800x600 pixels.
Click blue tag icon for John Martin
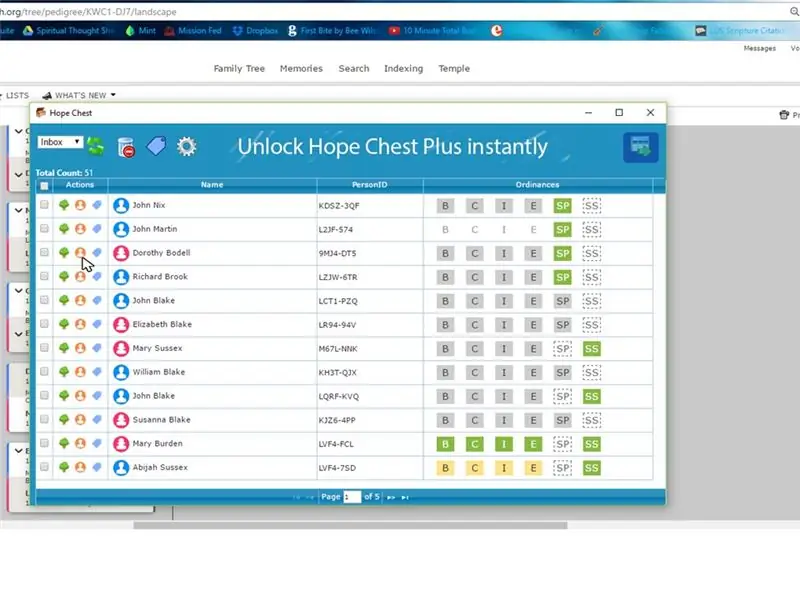coord(97,229)
